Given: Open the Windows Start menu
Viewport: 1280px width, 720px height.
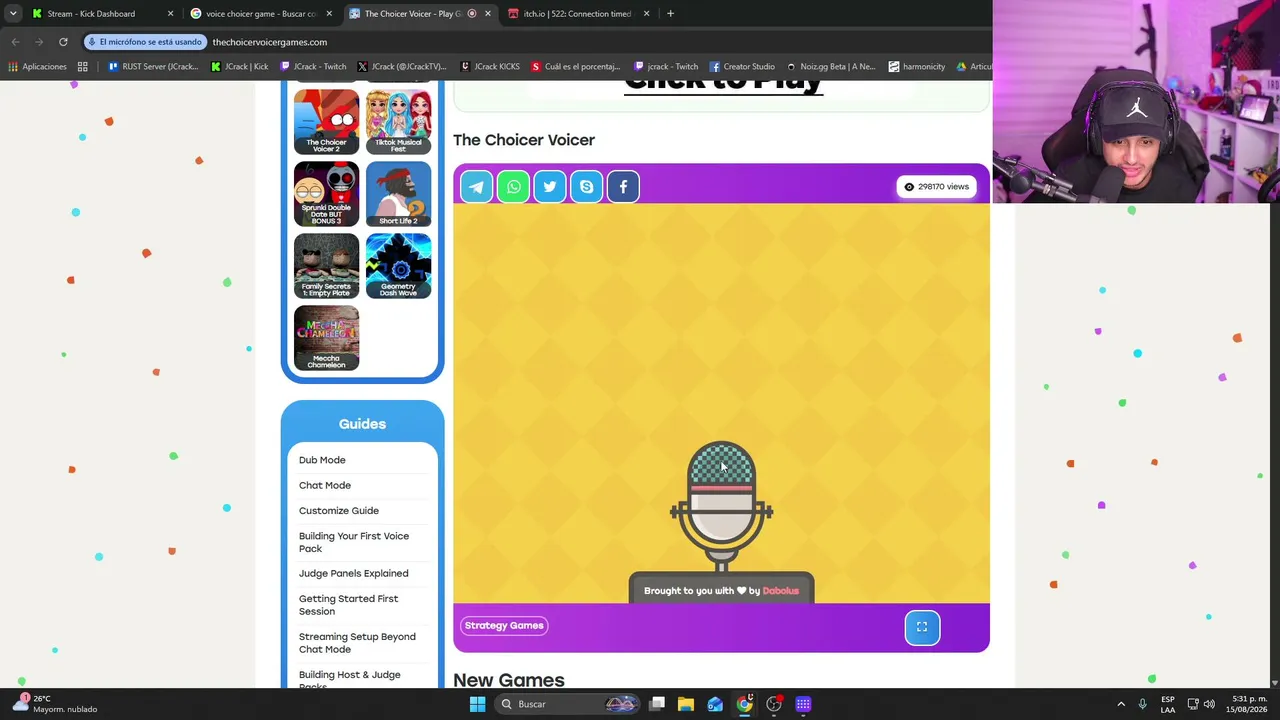Looking at the screenshot, I should [x=477, y=704].
